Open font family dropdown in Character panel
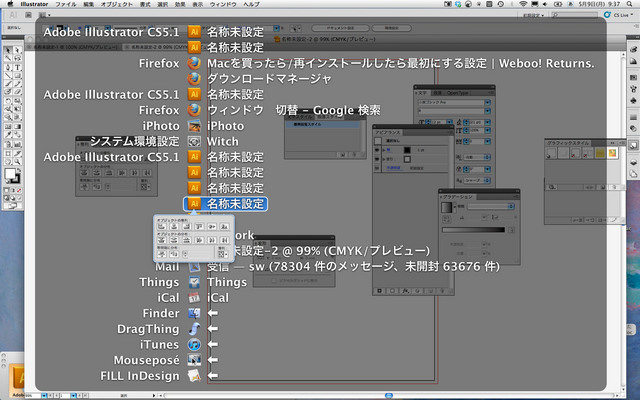This screenshot has width=640, height=400. [x=487, y=102]
